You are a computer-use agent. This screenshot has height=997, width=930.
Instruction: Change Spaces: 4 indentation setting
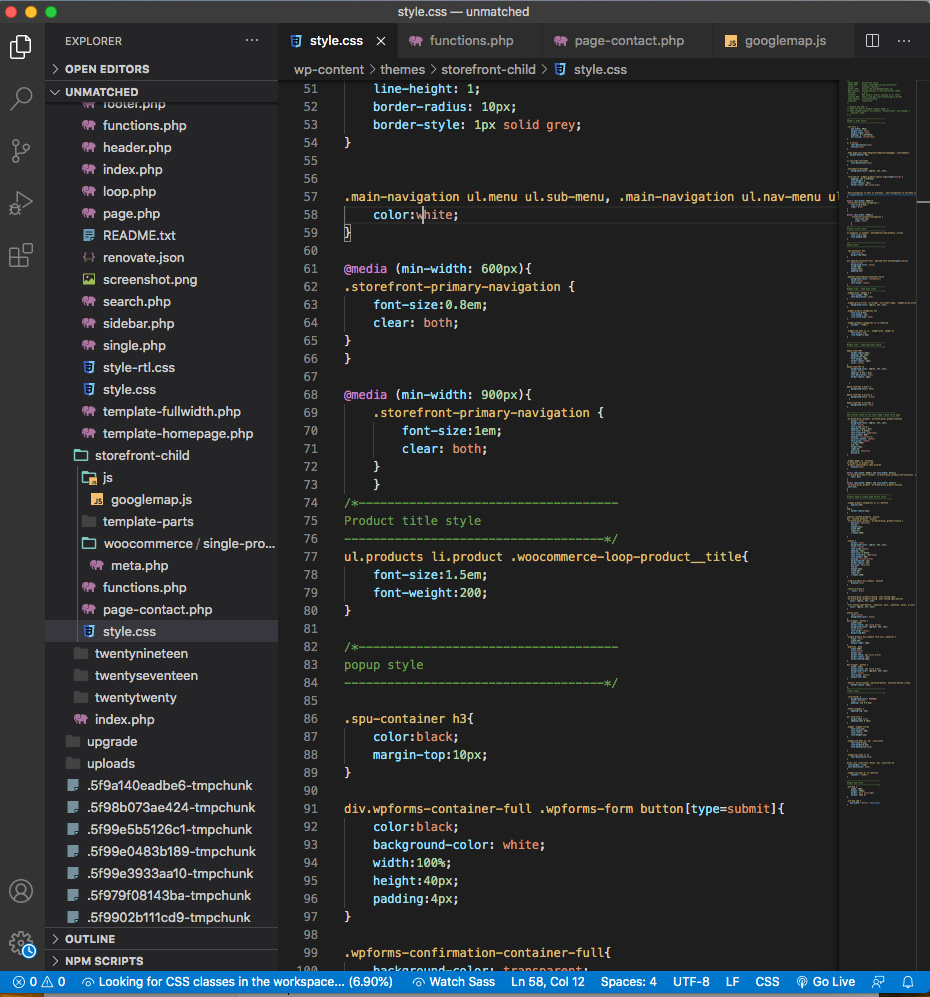[x=628, y=981]
